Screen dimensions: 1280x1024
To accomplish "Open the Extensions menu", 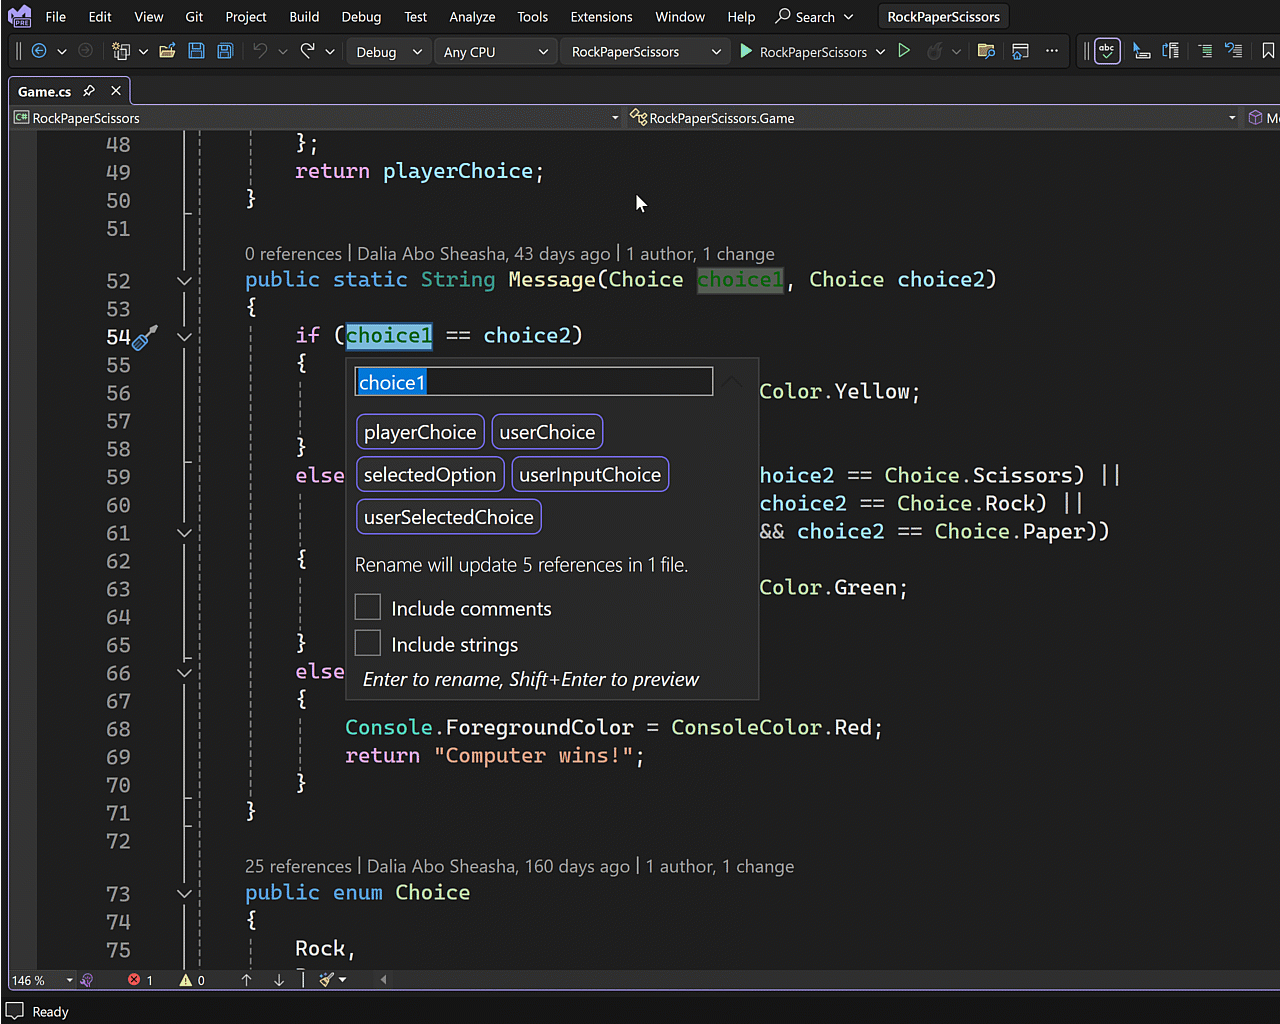I will pyautogui.click(x=601, y=17).
